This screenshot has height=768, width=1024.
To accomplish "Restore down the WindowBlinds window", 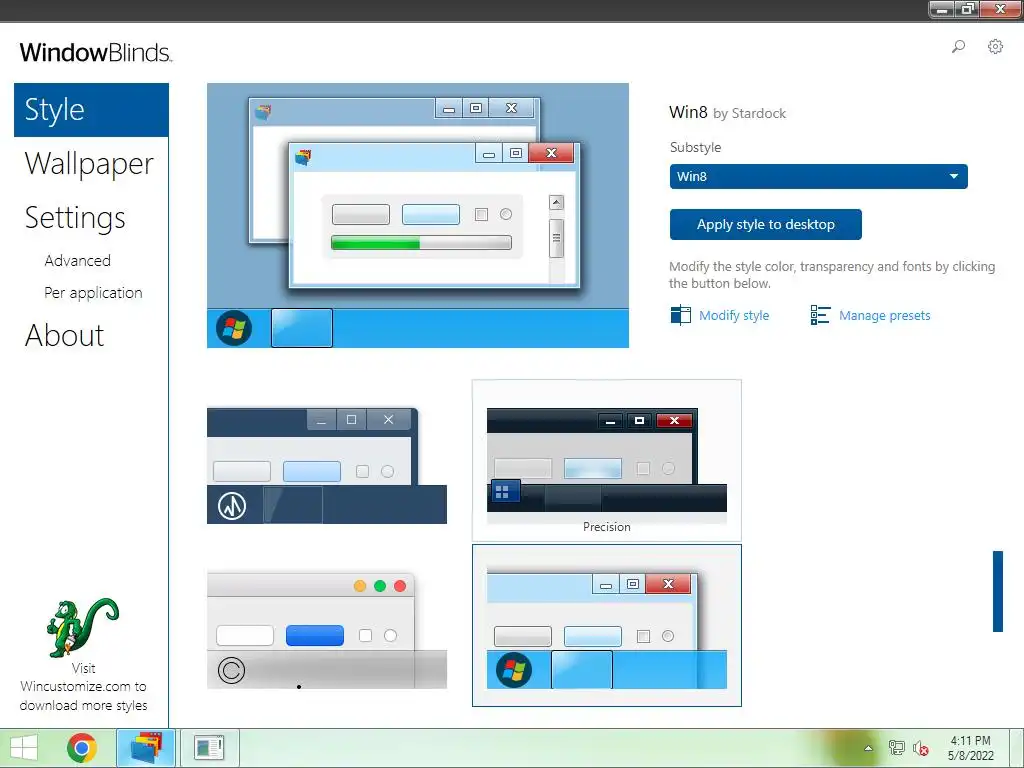I will click(968, 9).
